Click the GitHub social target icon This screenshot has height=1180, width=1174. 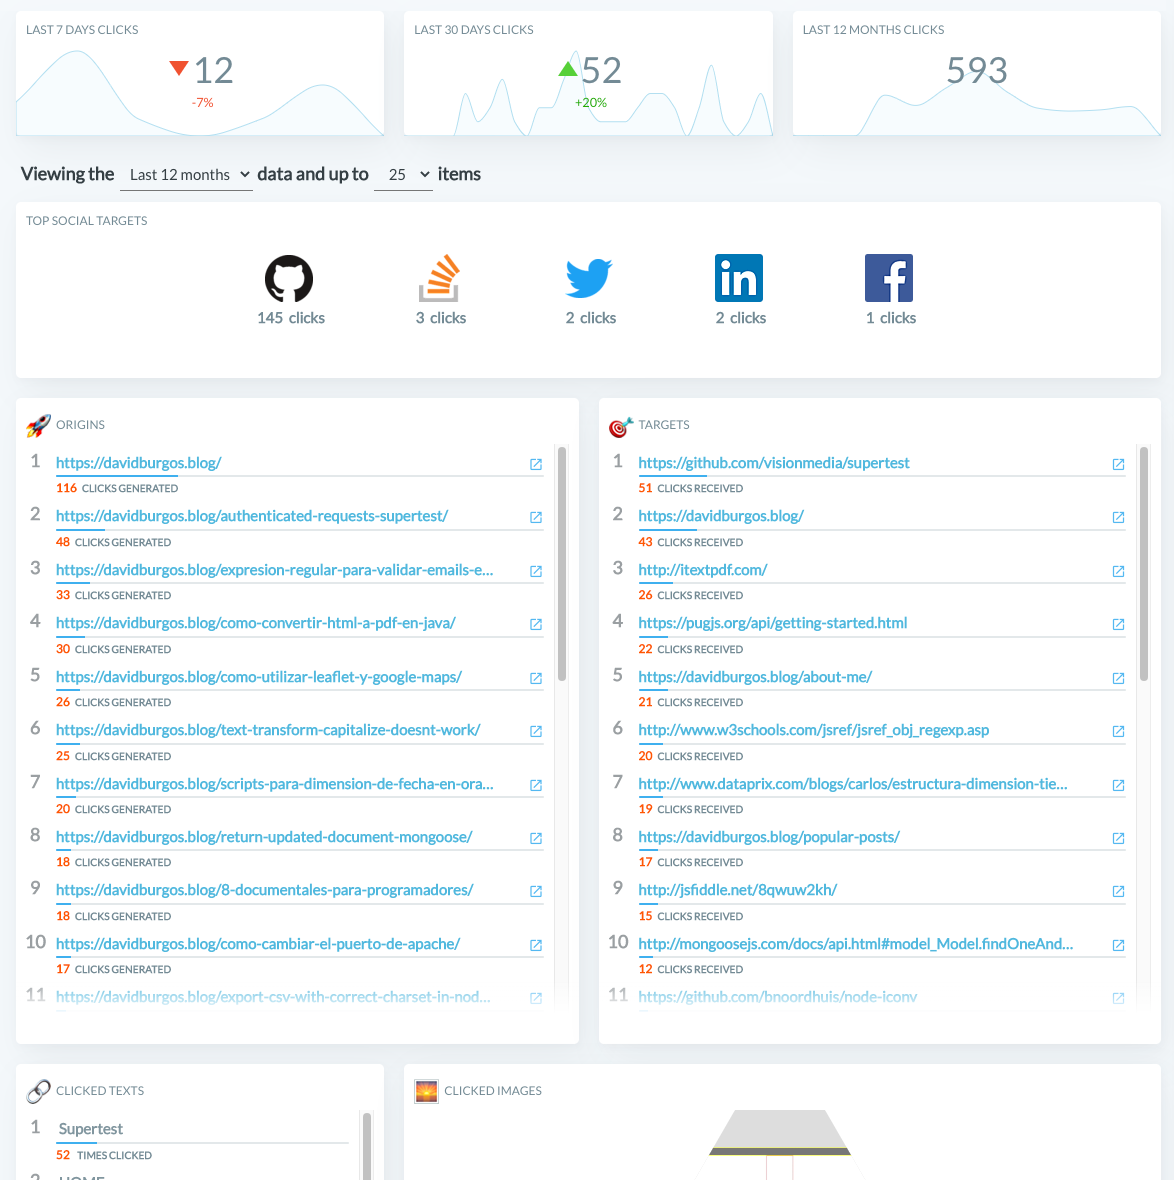[289, 278]
